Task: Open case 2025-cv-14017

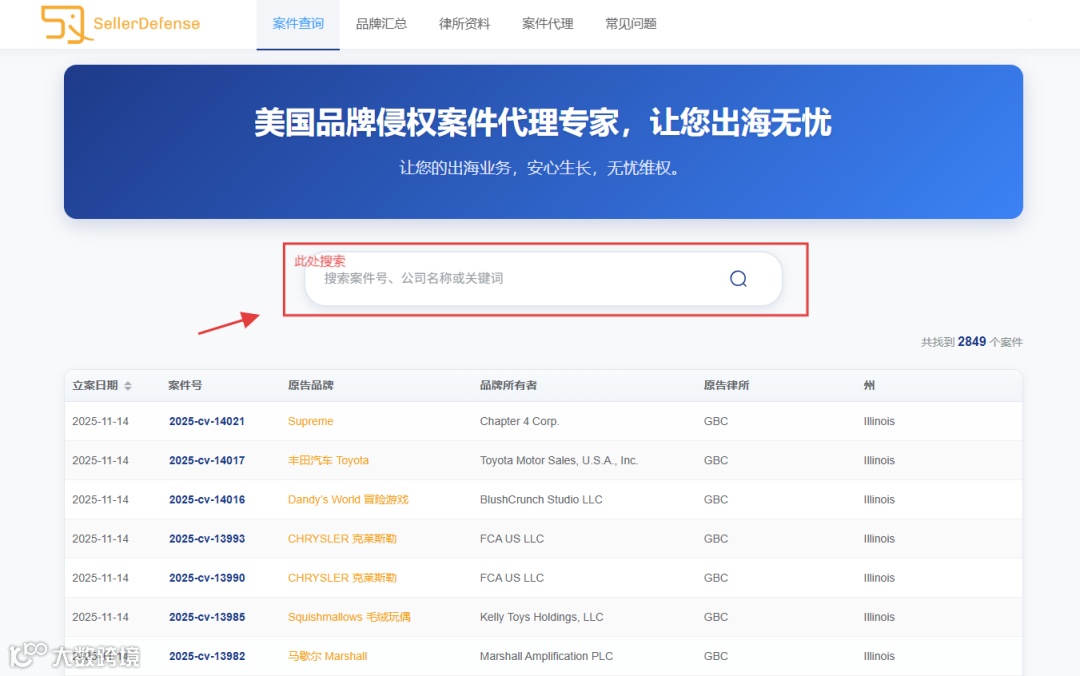Action: [207, 460]
